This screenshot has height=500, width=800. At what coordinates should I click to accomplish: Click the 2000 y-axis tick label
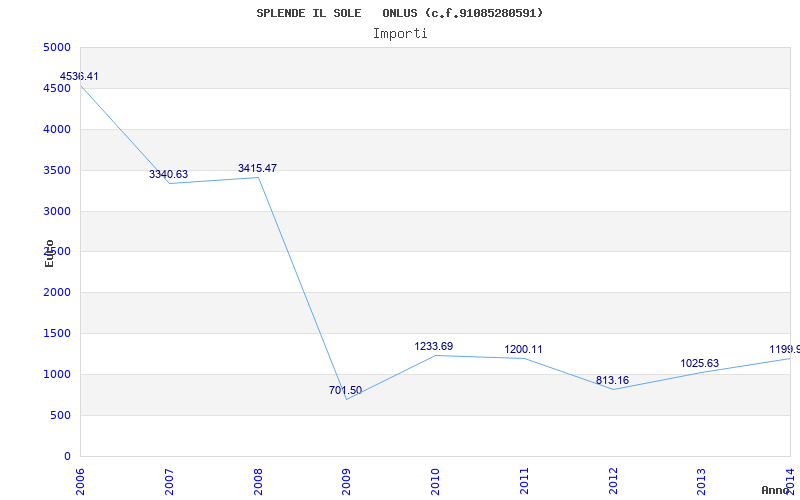coord(56,293)
